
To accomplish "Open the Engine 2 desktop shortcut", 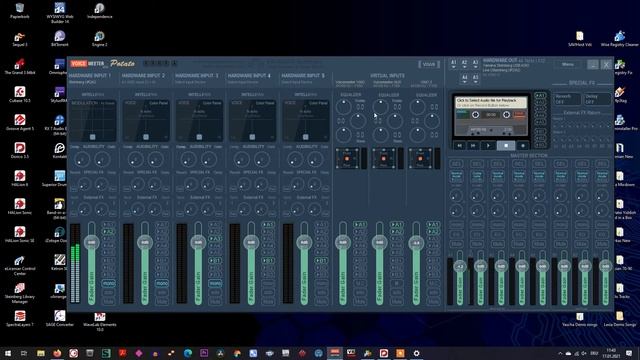I will pyautogui.click(x=100, y=39).
